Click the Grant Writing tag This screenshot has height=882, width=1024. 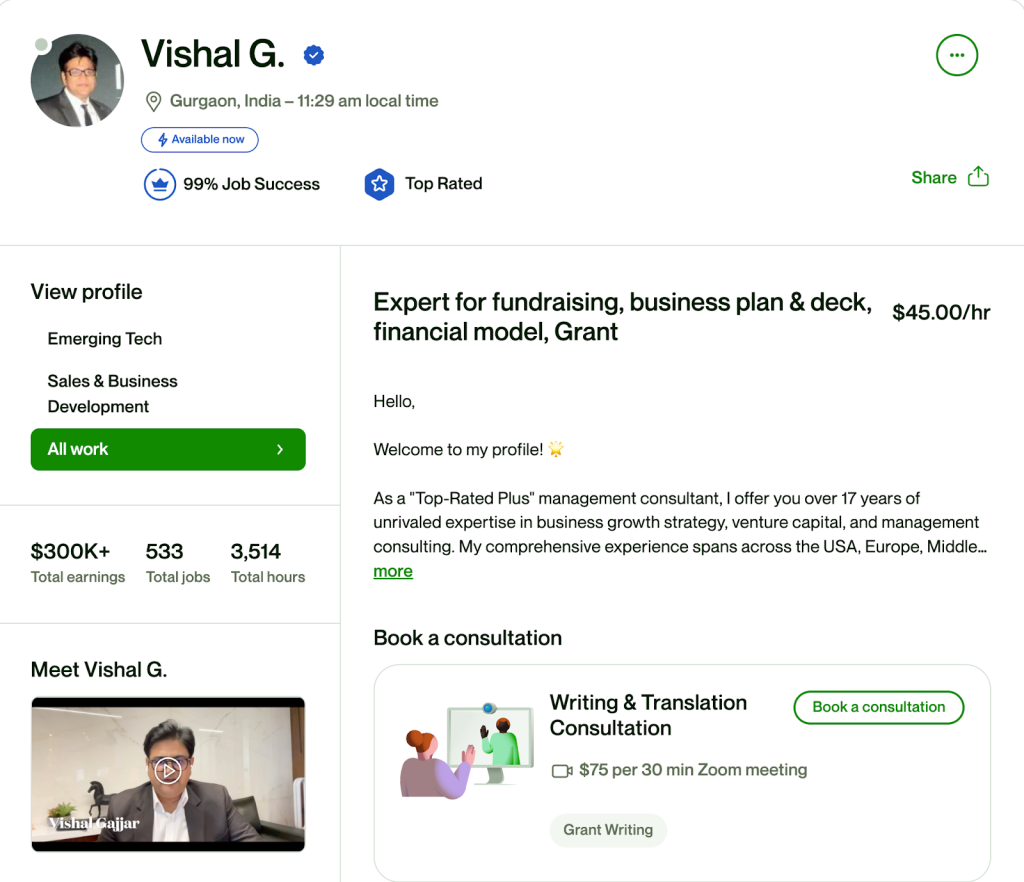608,830
